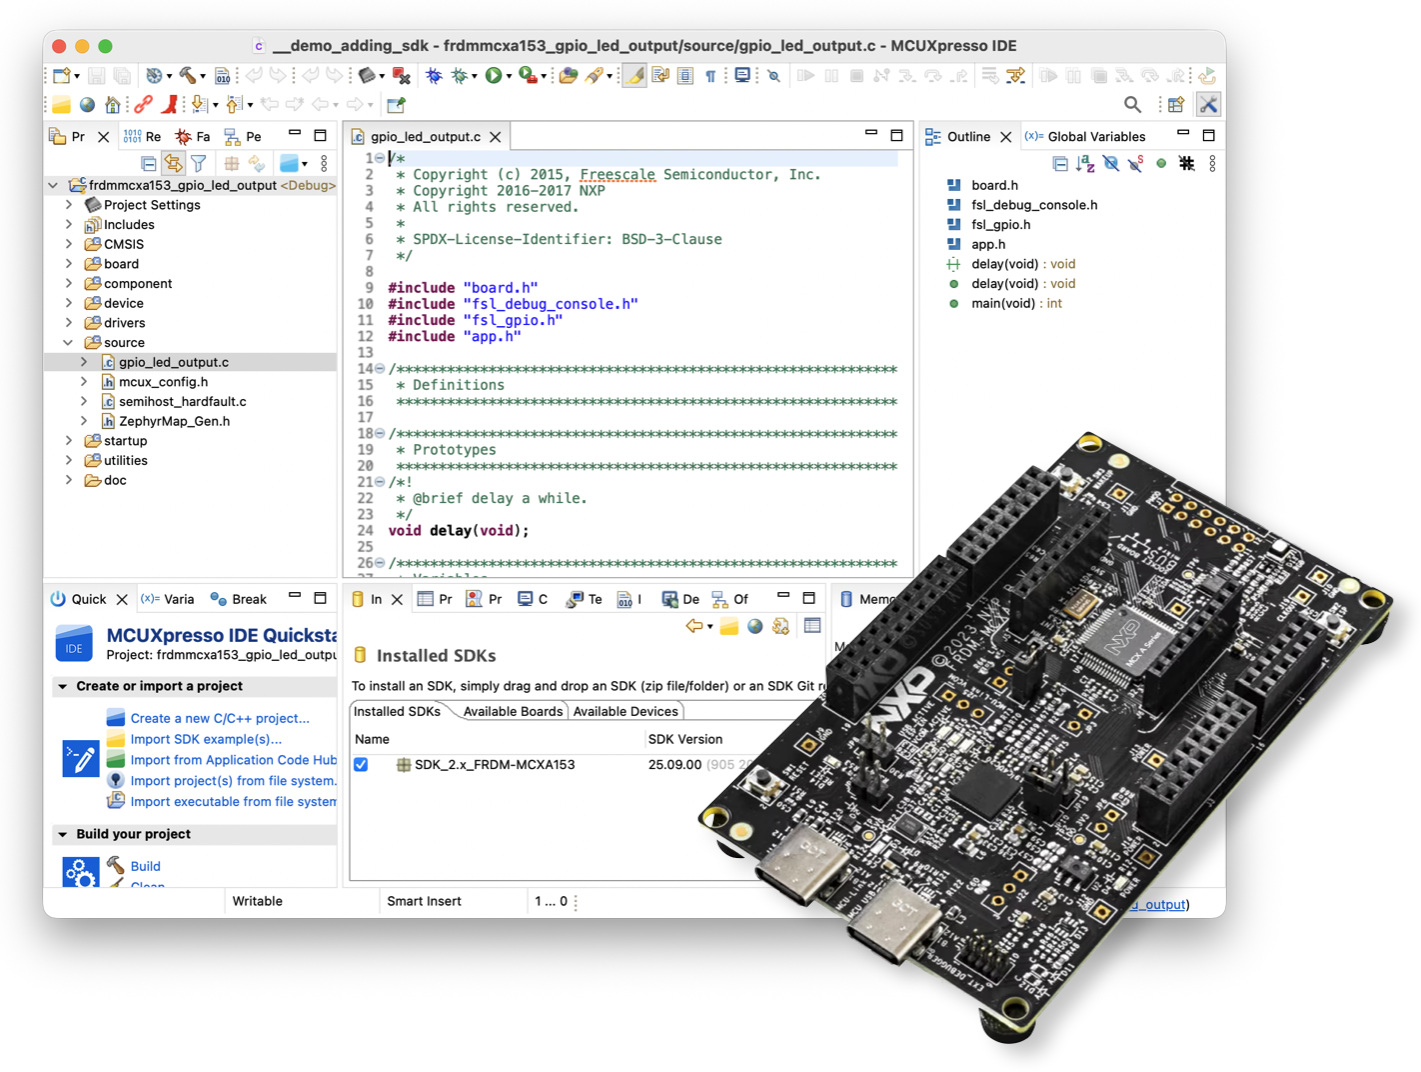
Task: Collapse the Create or import a project section
Action: [x=63, y=686]
